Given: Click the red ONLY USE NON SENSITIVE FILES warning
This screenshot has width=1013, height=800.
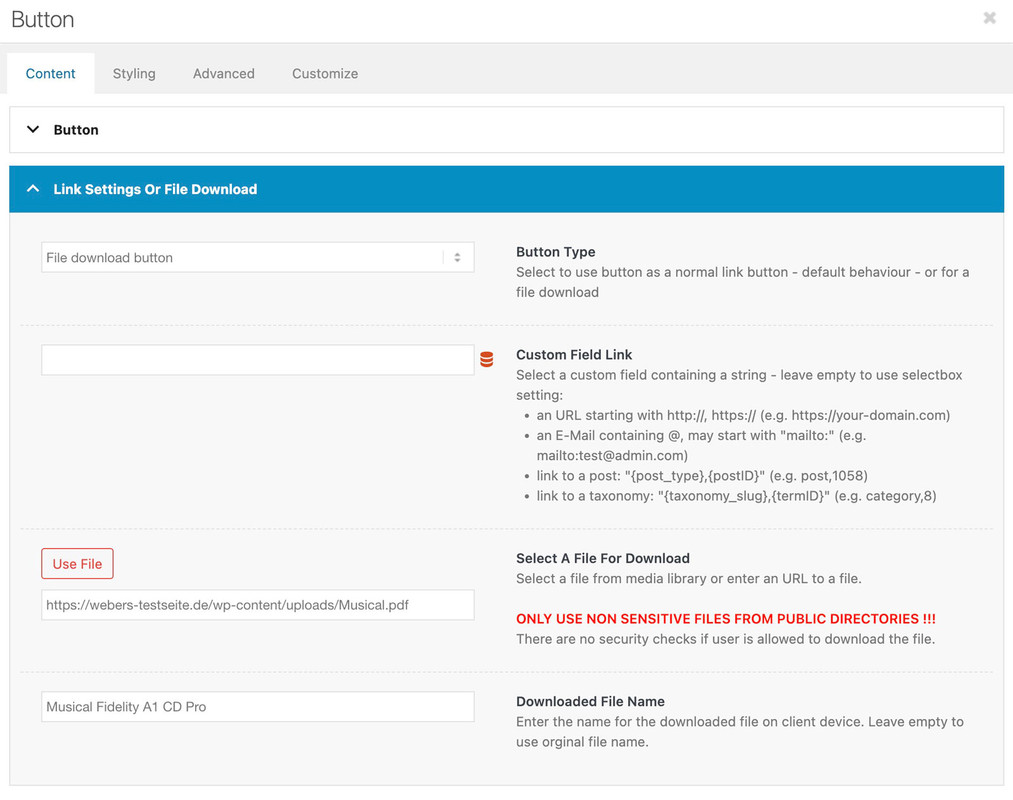Looking at the screenshot, I should point(726,619).
